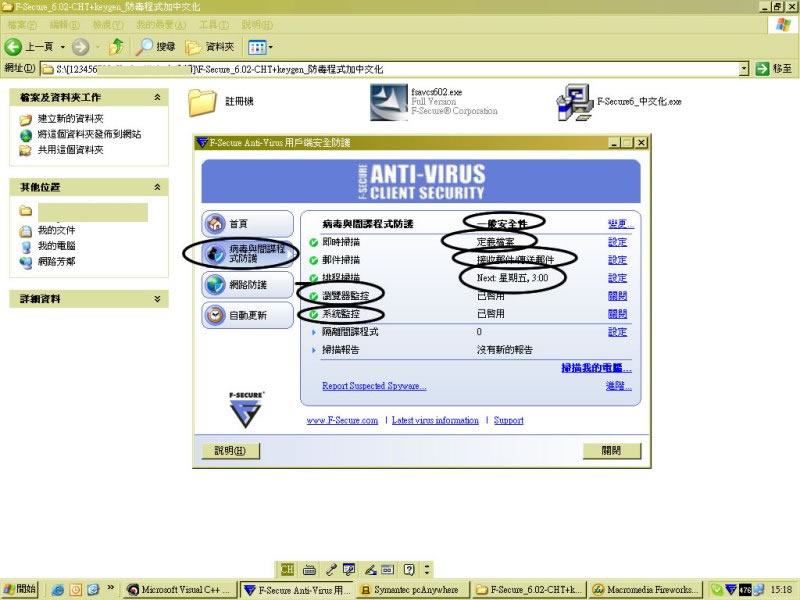Click Report Suspected Spyware link
Screen dimensions: 800x600
point(374,386)
